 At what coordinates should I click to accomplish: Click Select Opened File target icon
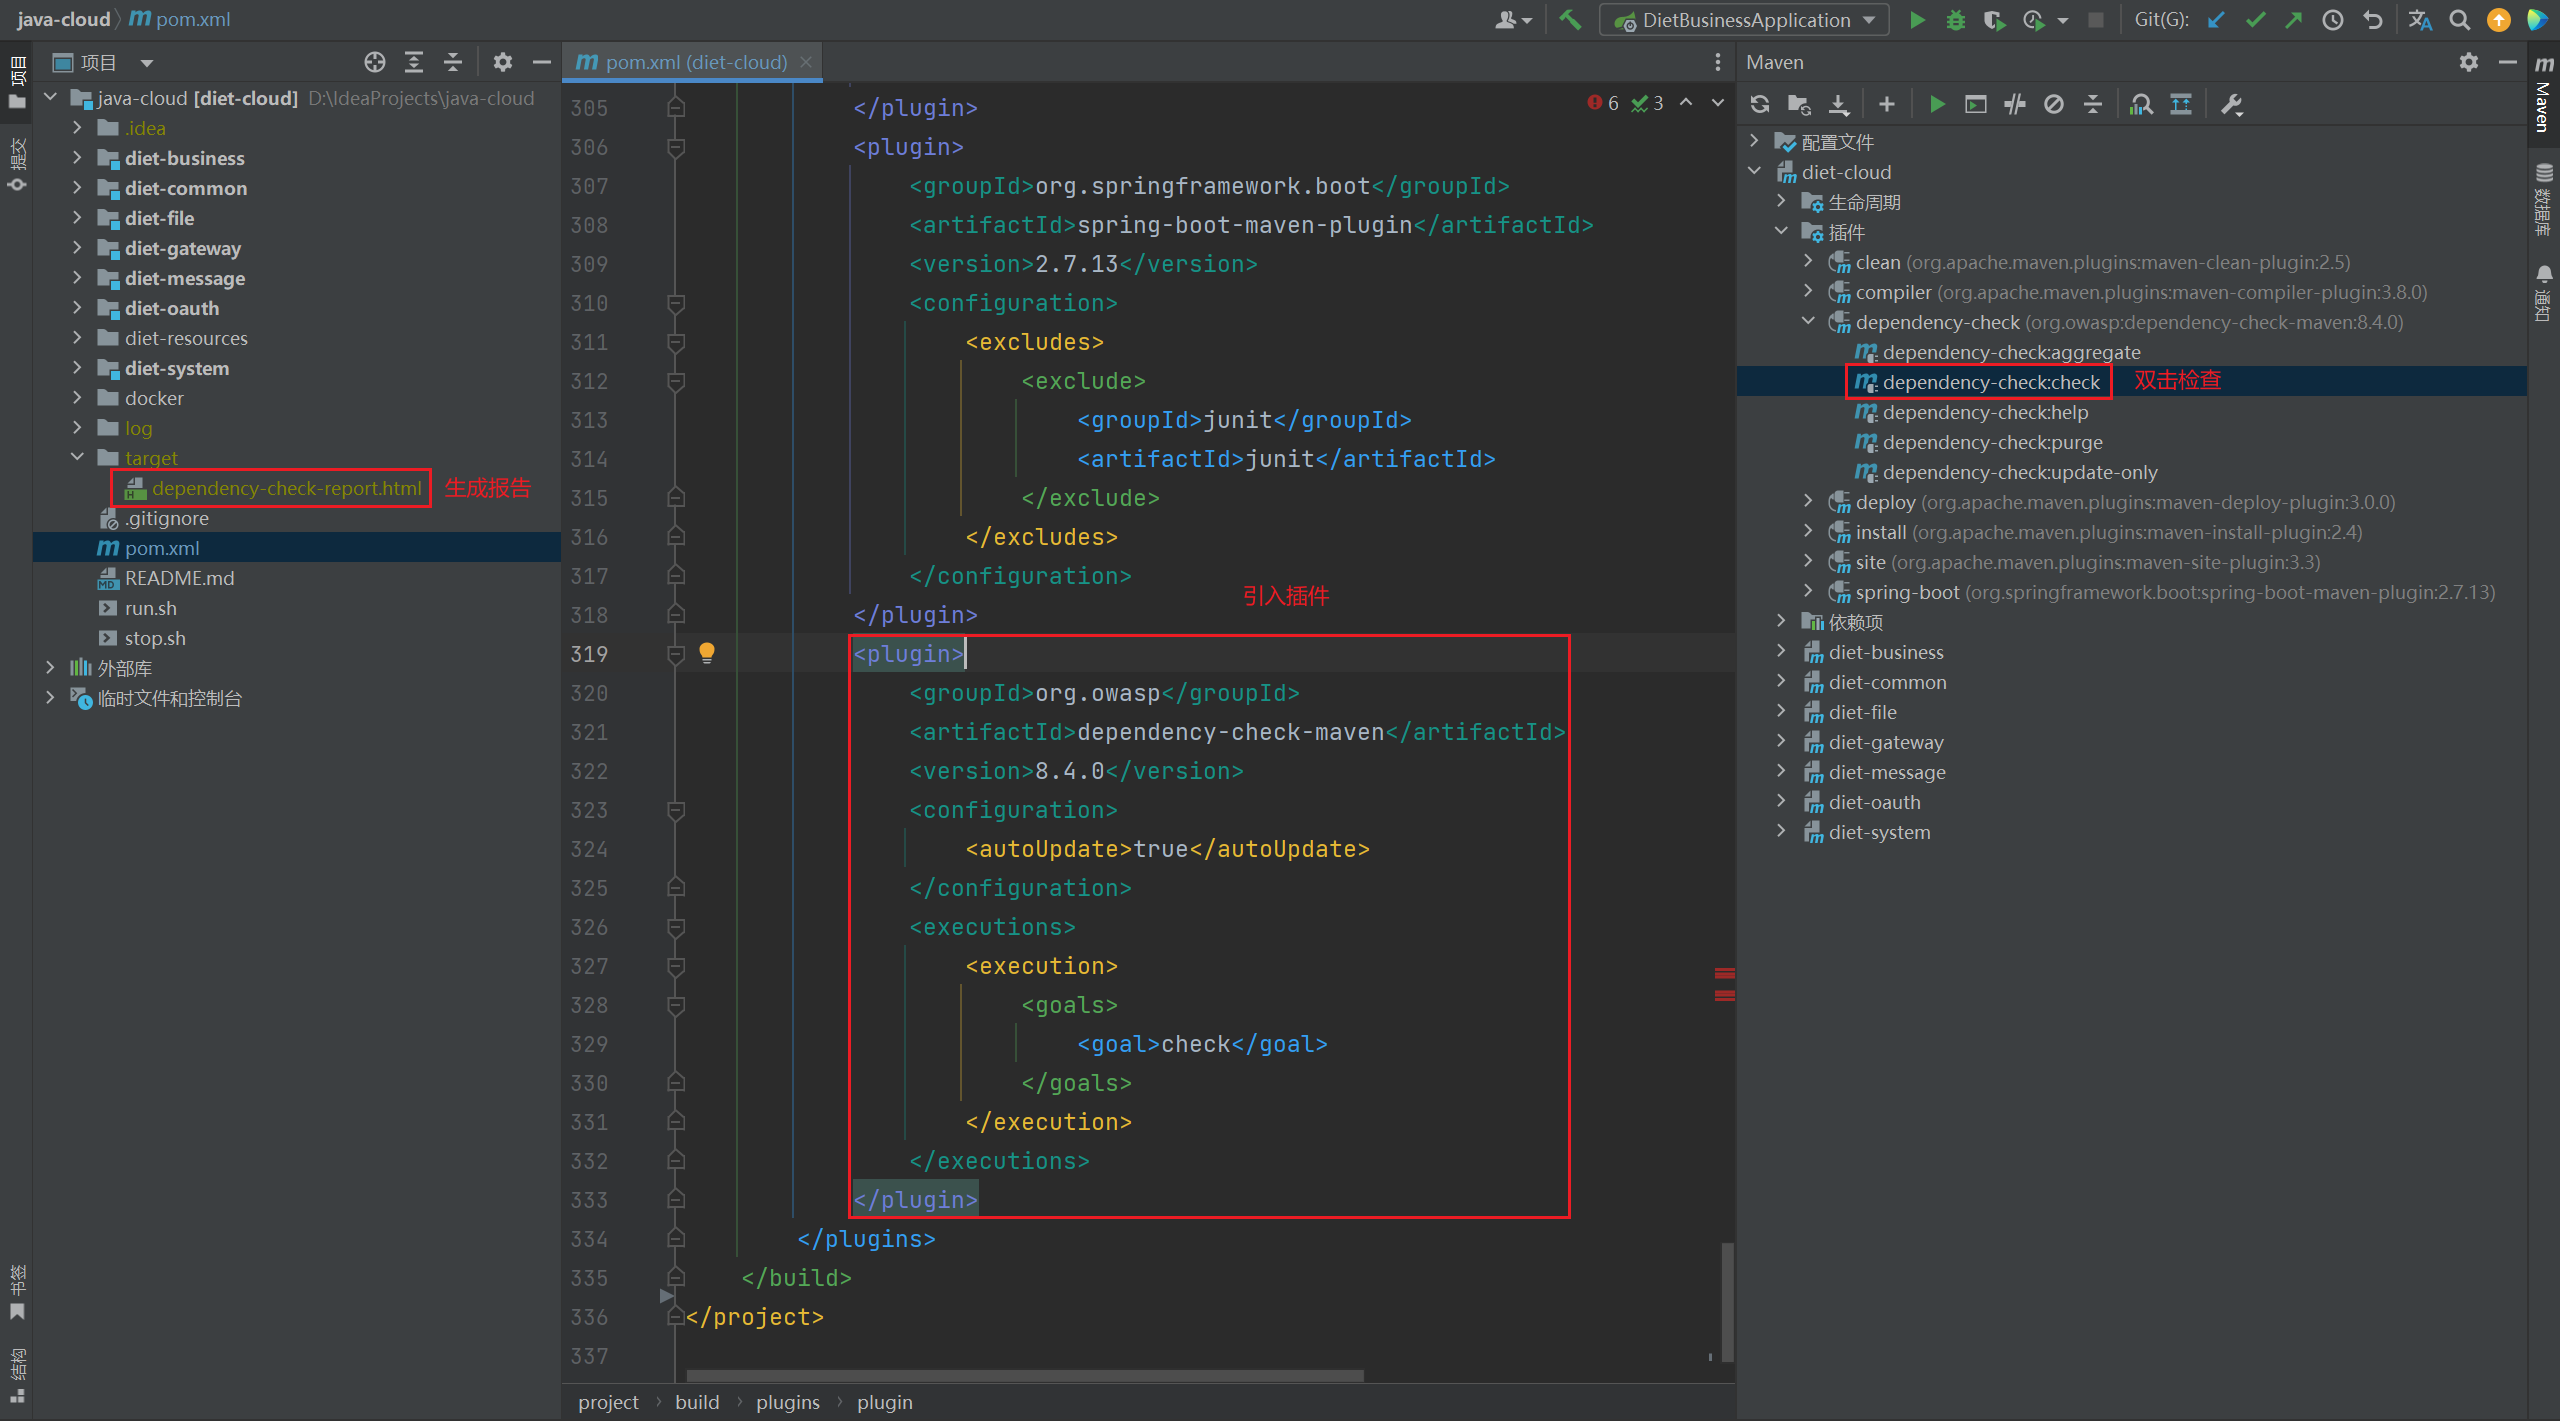point(375,62)
